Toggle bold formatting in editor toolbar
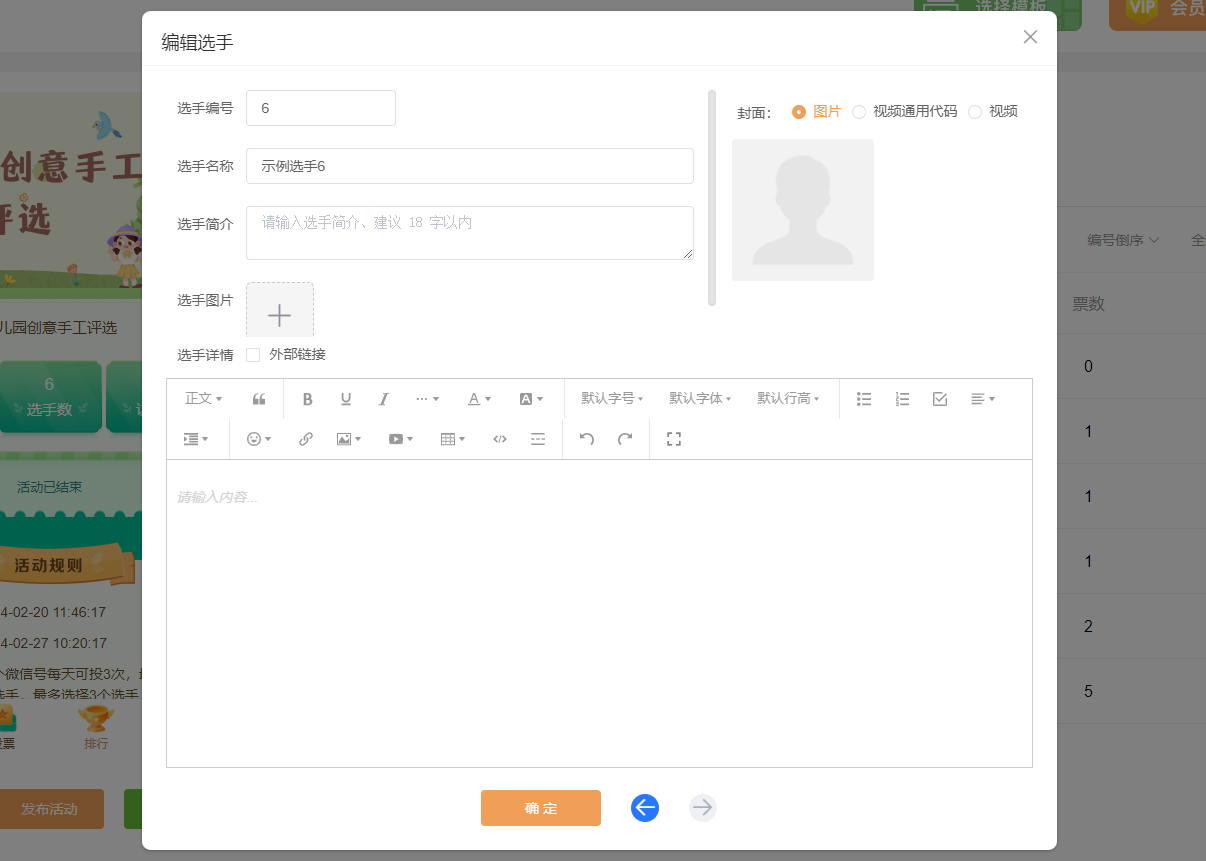This screenshot has height=861, width=1206. click(x=308, y=399)
